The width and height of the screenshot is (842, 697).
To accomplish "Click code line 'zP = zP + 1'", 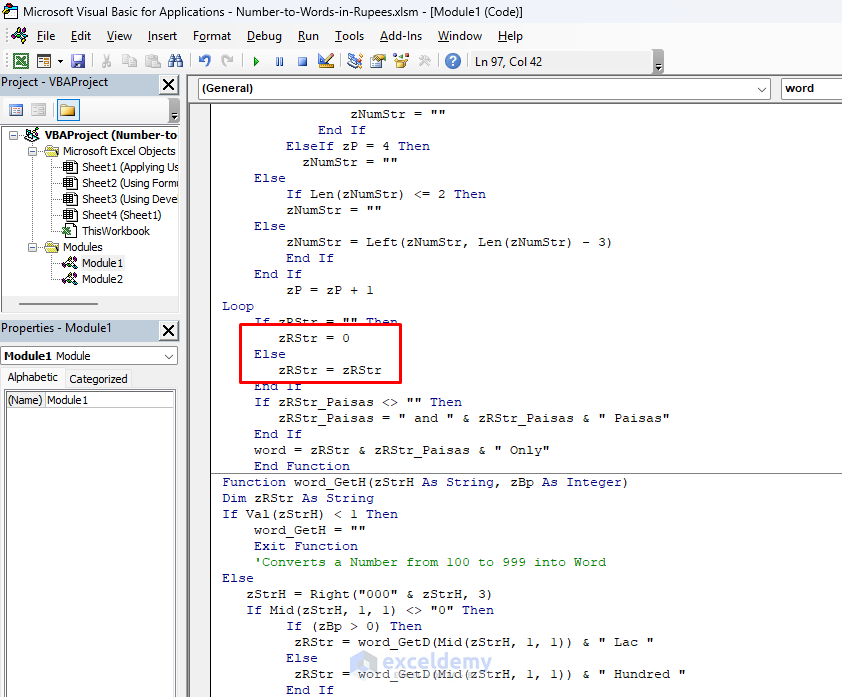I will click(330, 291).
